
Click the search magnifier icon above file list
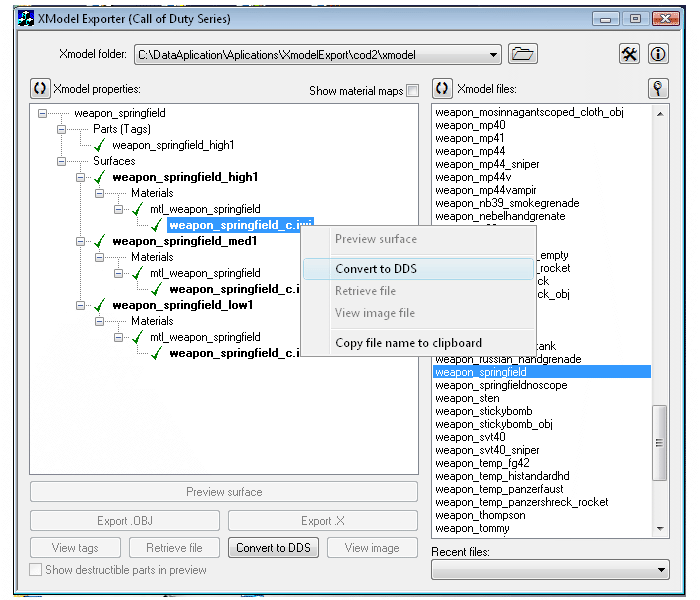click(658, 88)
